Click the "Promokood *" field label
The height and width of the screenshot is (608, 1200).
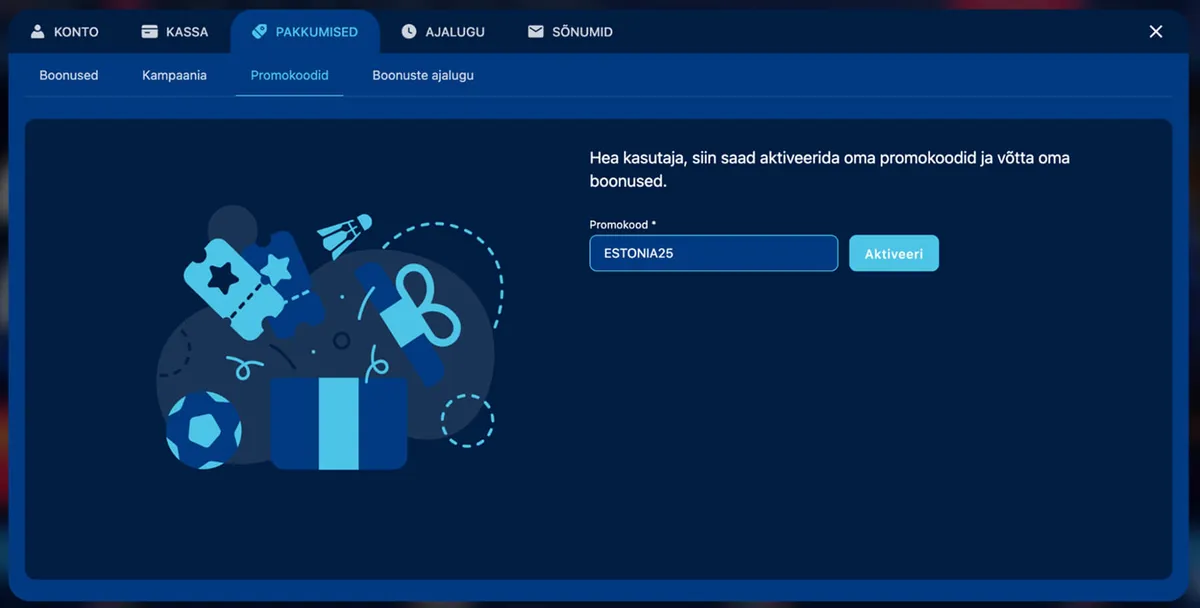click(623, 225)
